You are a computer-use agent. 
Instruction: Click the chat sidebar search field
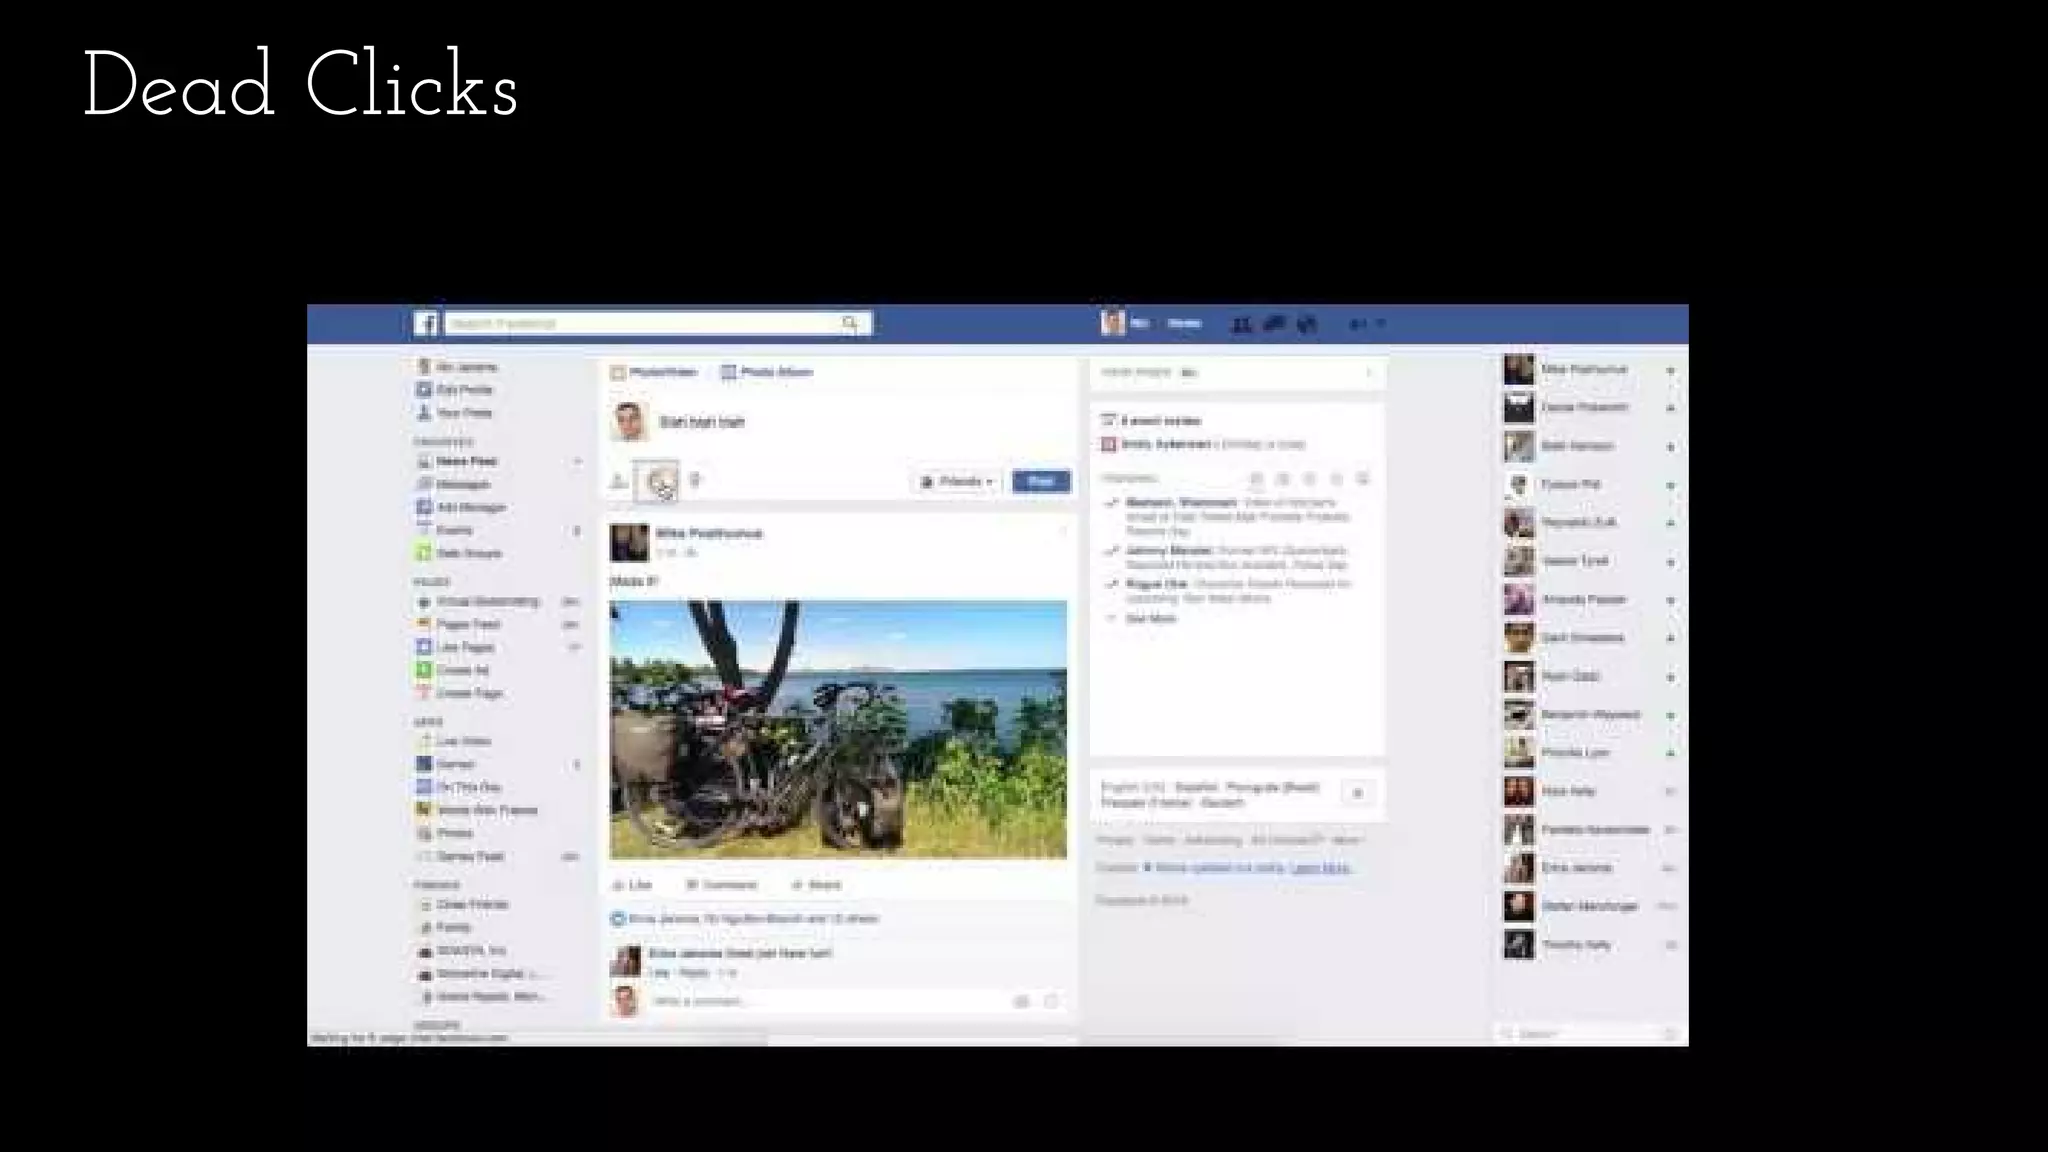1590,1034
